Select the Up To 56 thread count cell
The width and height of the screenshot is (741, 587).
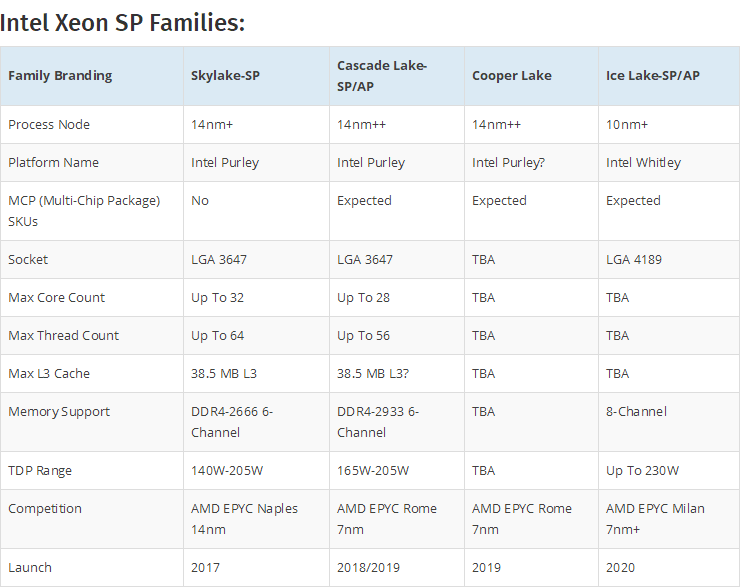pos(363,336)
